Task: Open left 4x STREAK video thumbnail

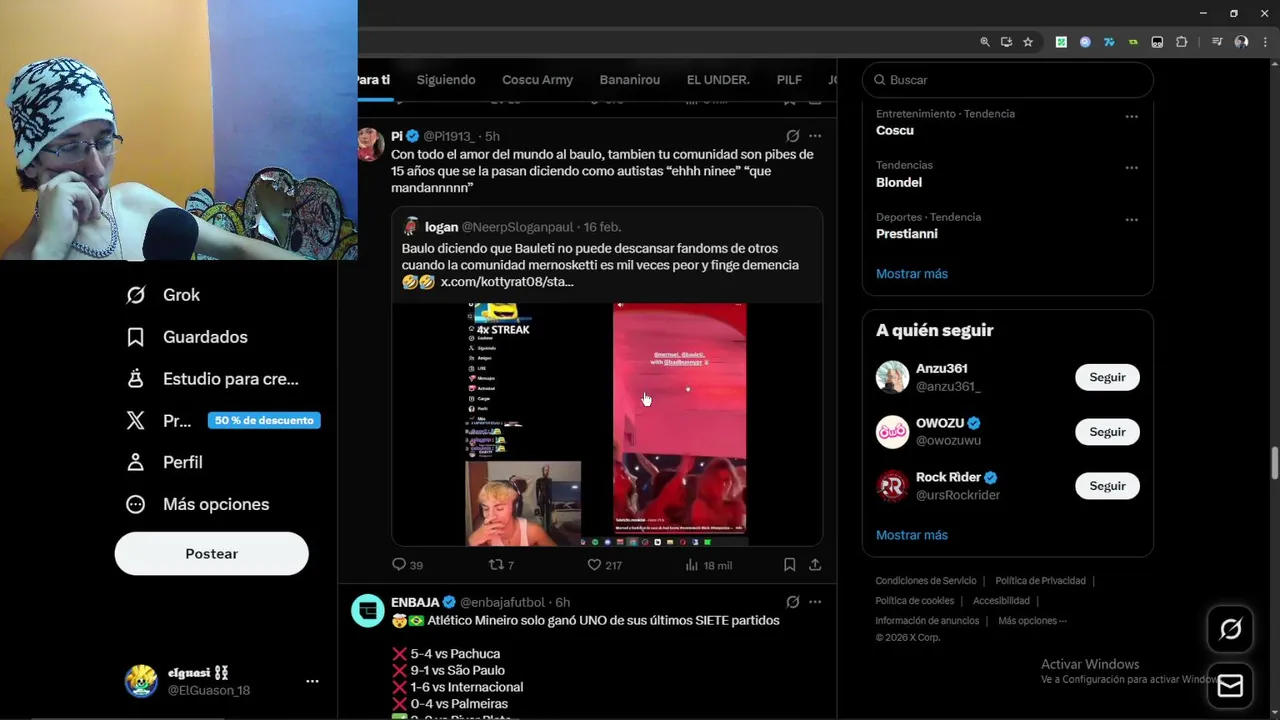Action: coord(523,425)
